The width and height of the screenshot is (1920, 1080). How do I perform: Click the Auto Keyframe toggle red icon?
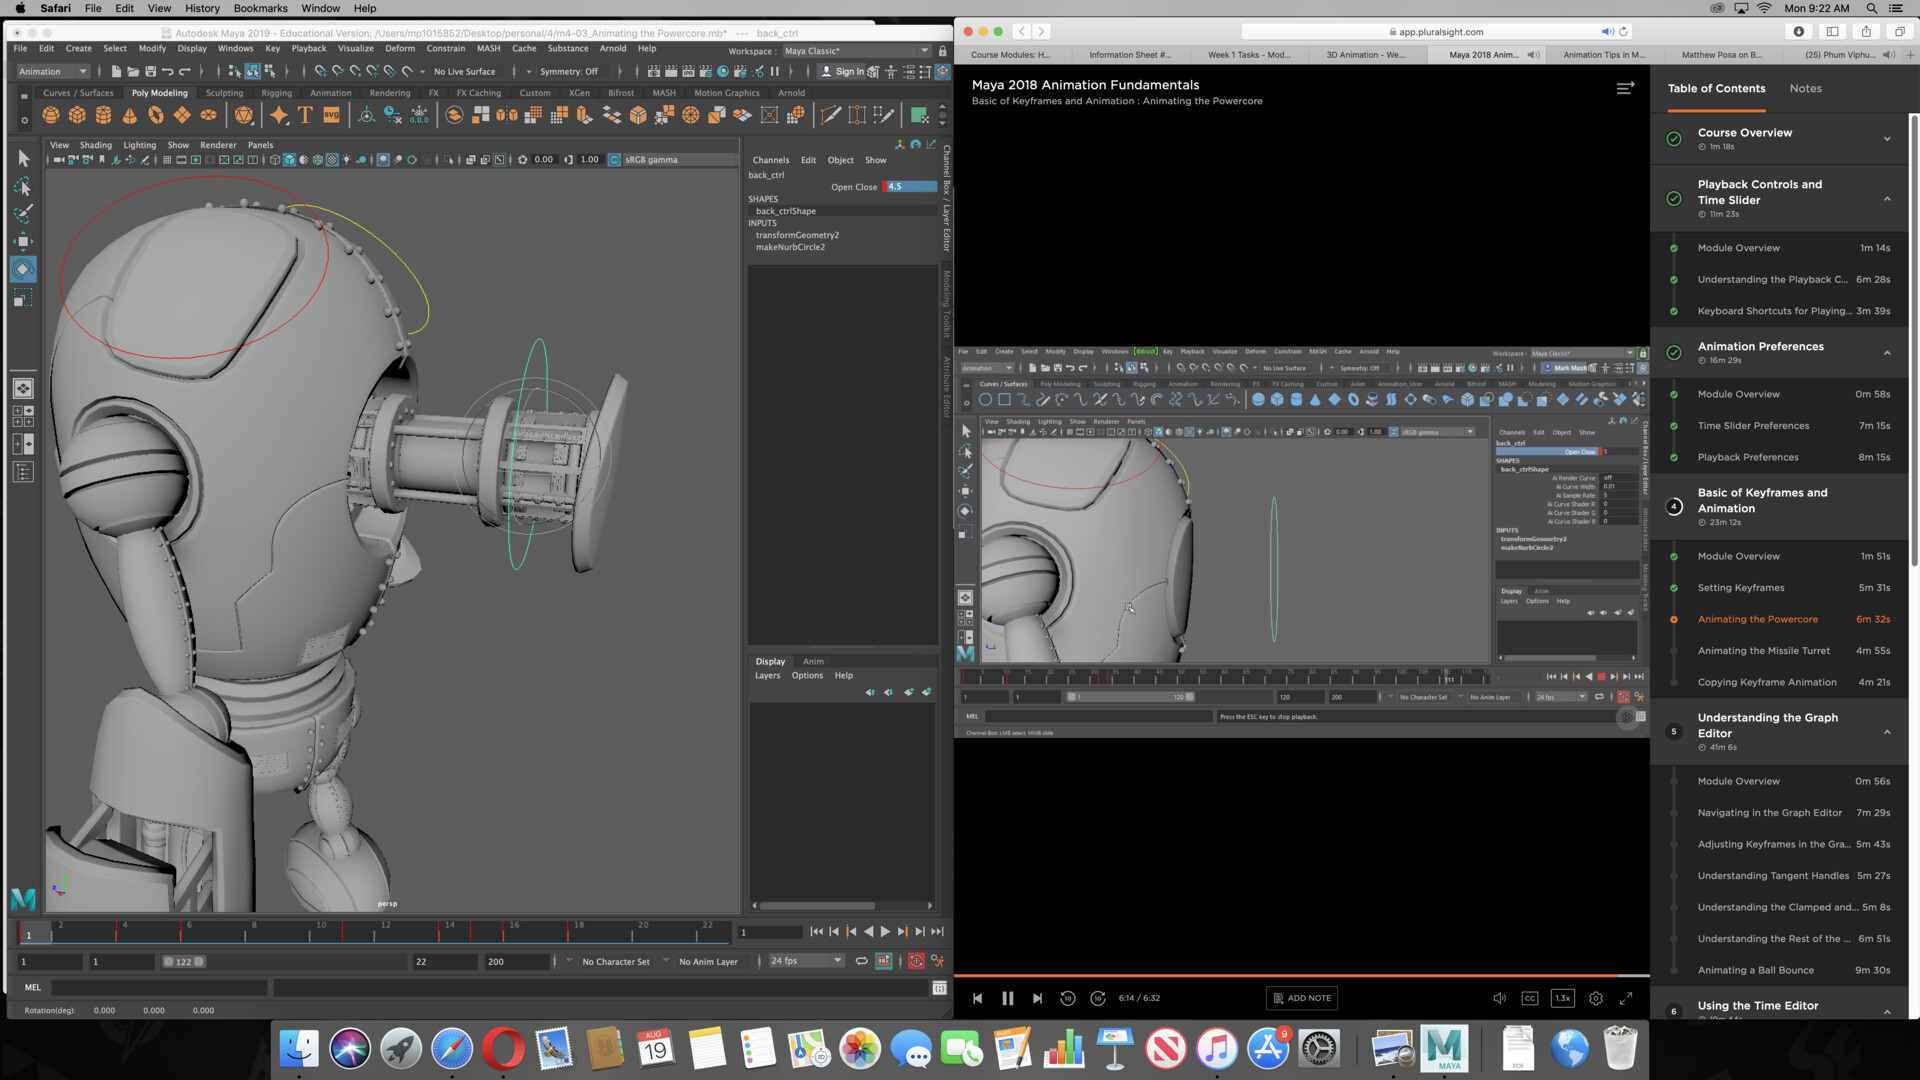916,961
